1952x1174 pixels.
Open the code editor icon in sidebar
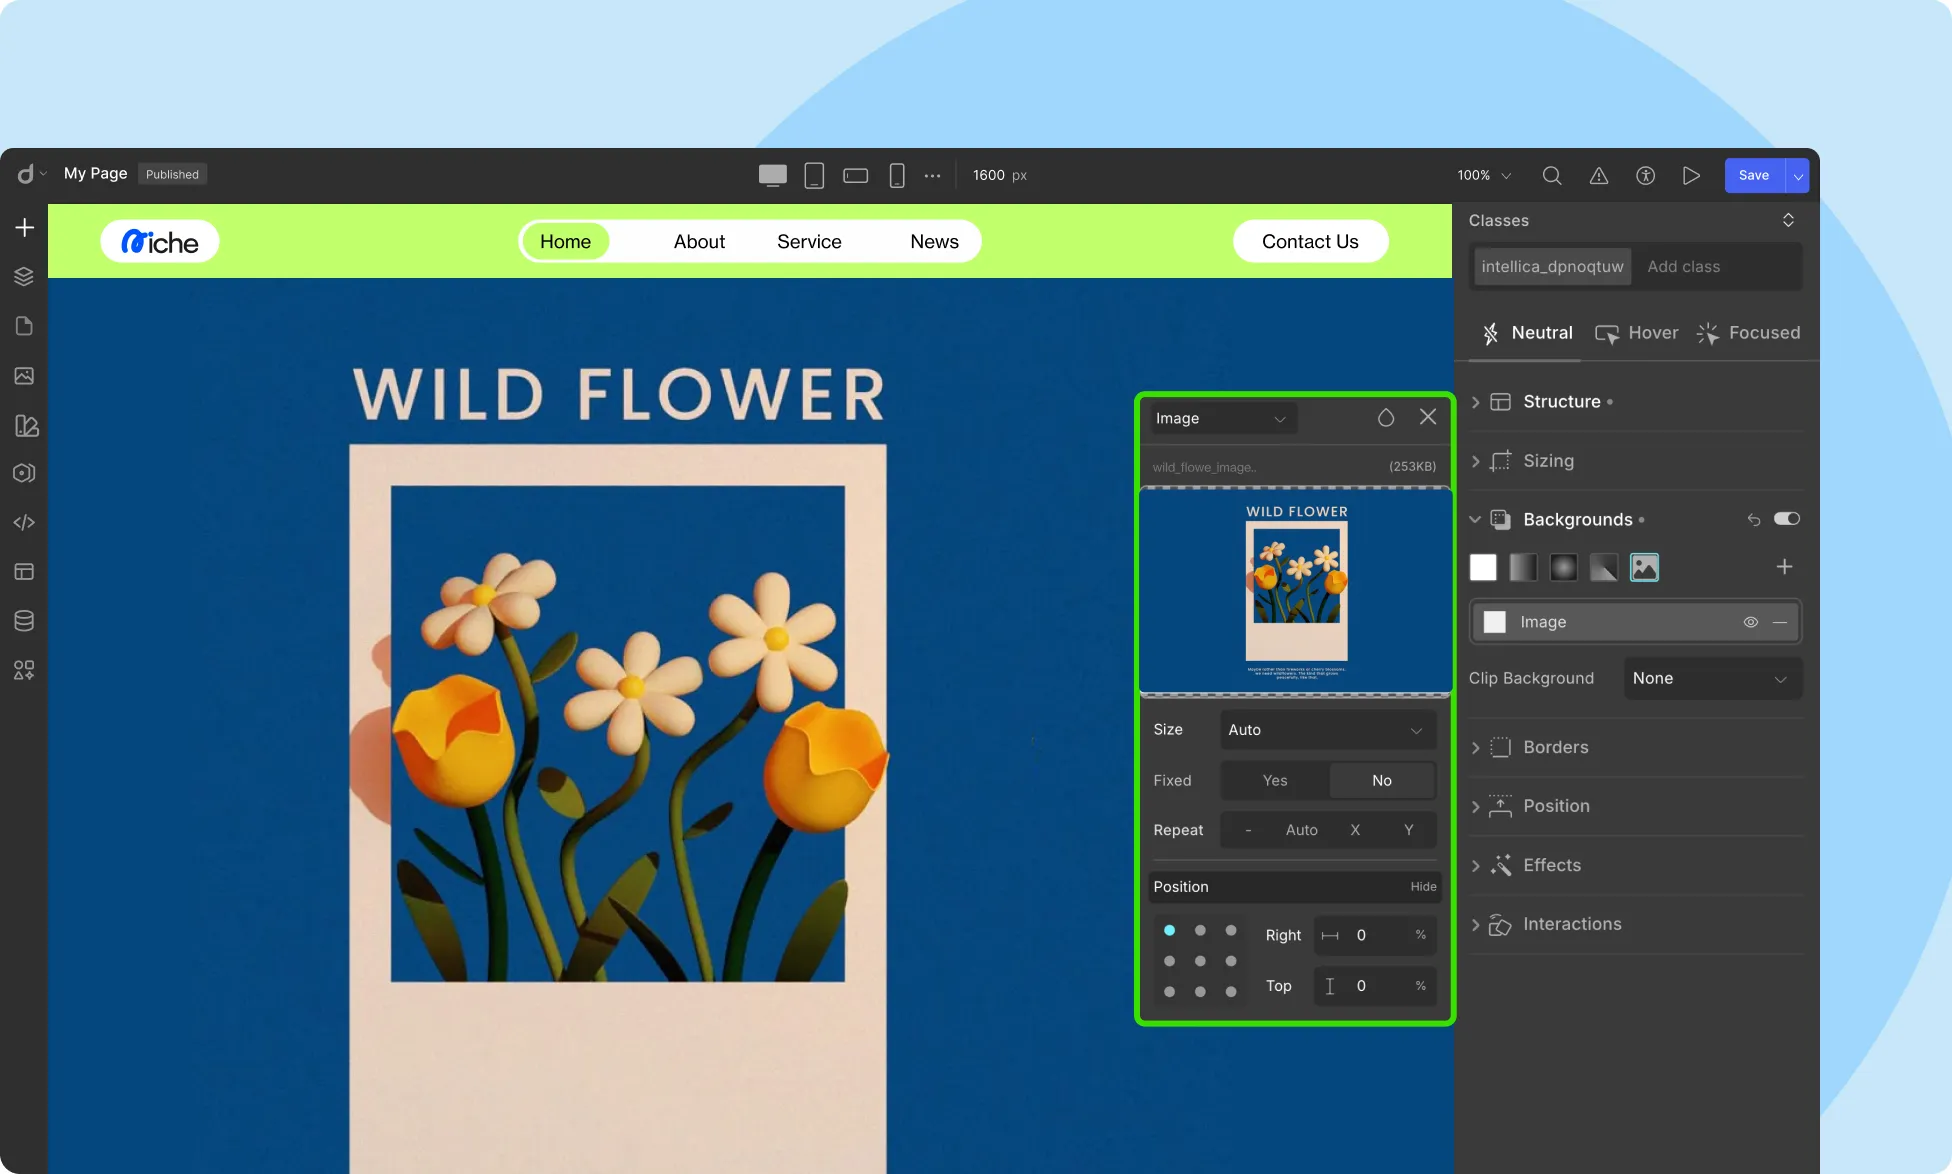click(x=25, y=522)
